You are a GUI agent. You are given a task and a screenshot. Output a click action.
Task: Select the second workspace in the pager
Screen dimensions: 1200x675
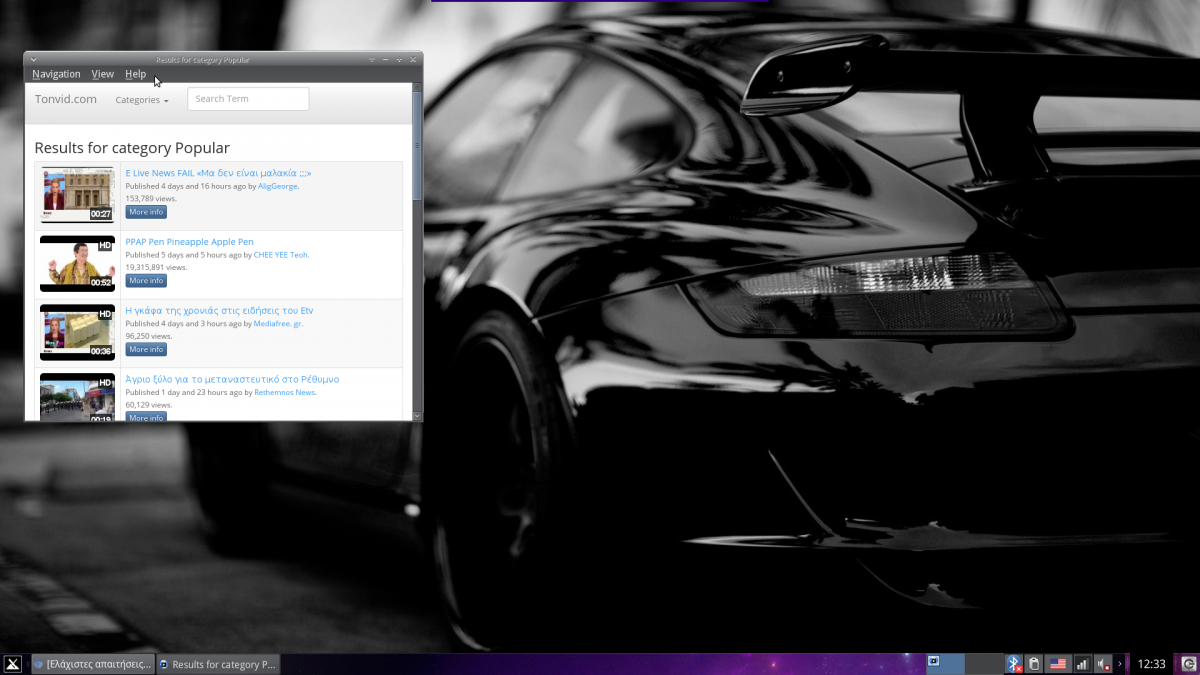984,664
